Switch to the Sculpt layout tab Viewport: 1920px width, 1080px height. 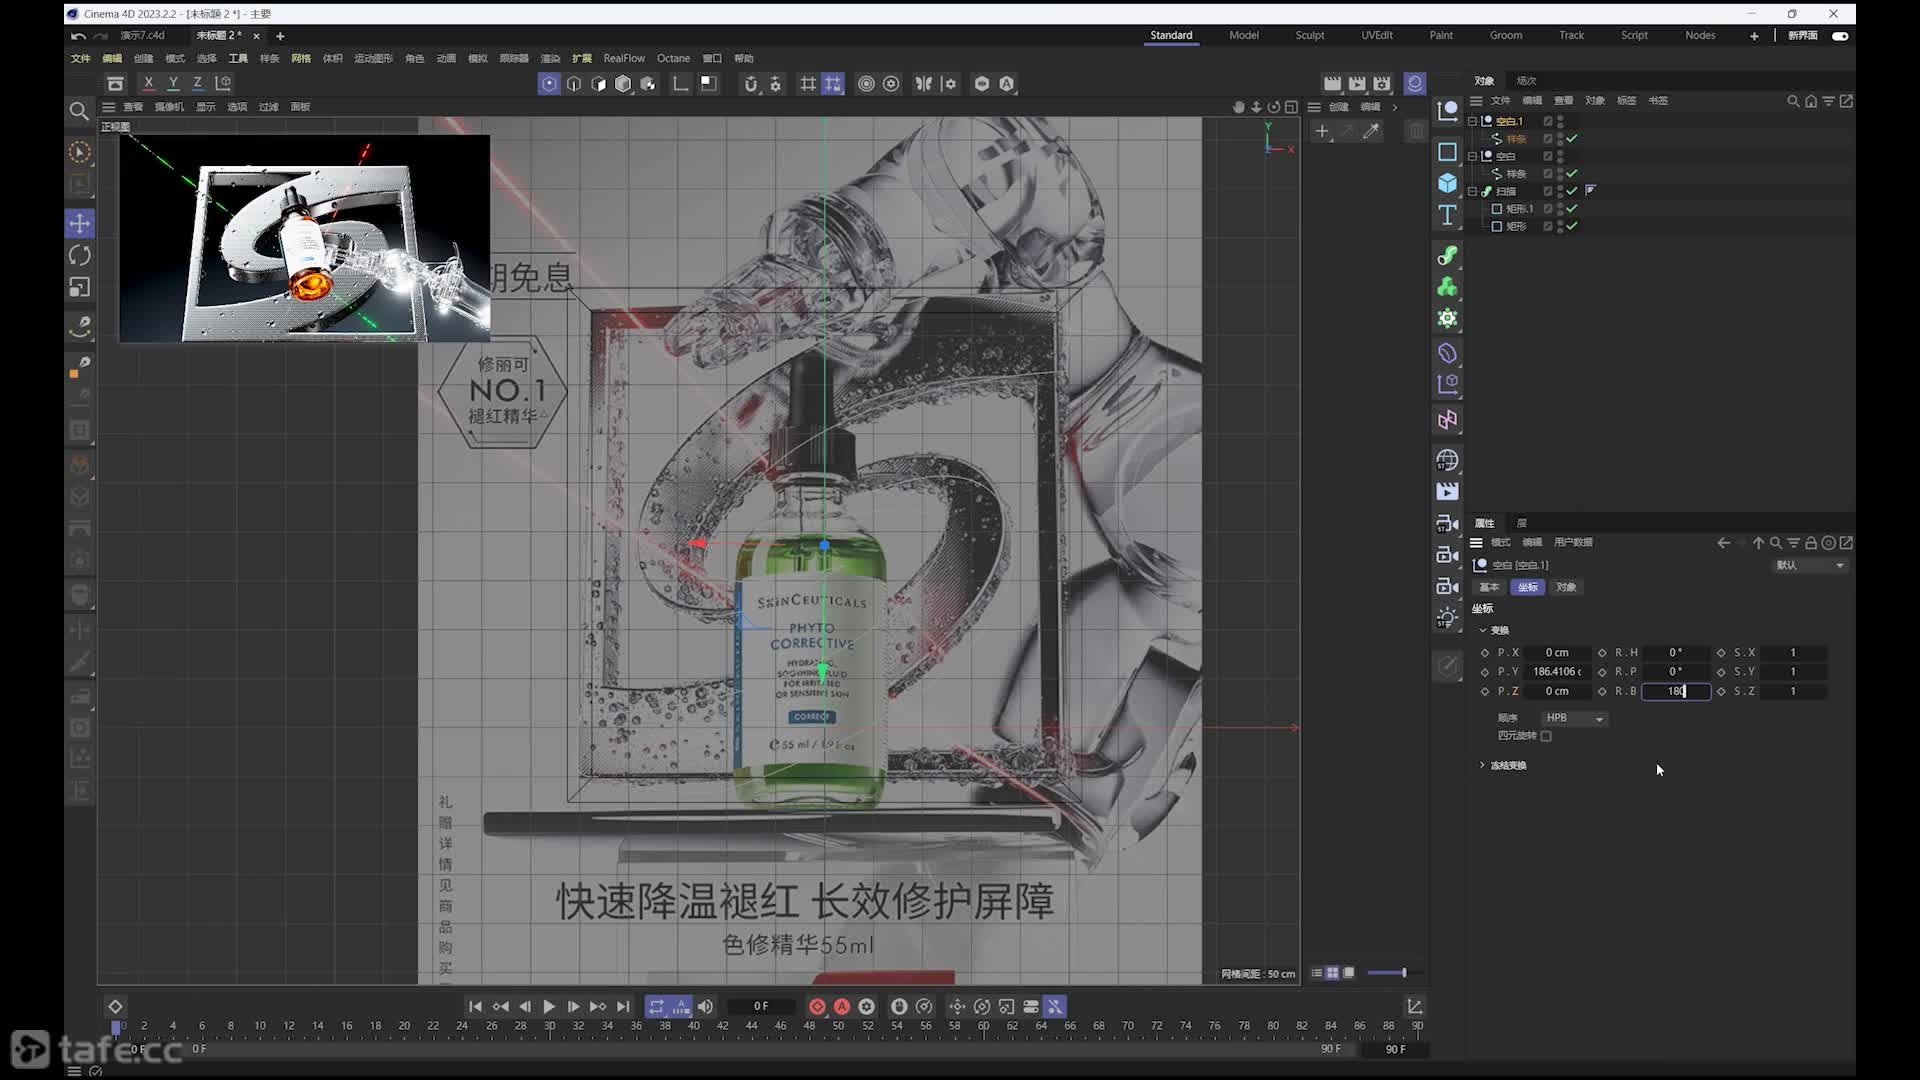click(1309, 35)
